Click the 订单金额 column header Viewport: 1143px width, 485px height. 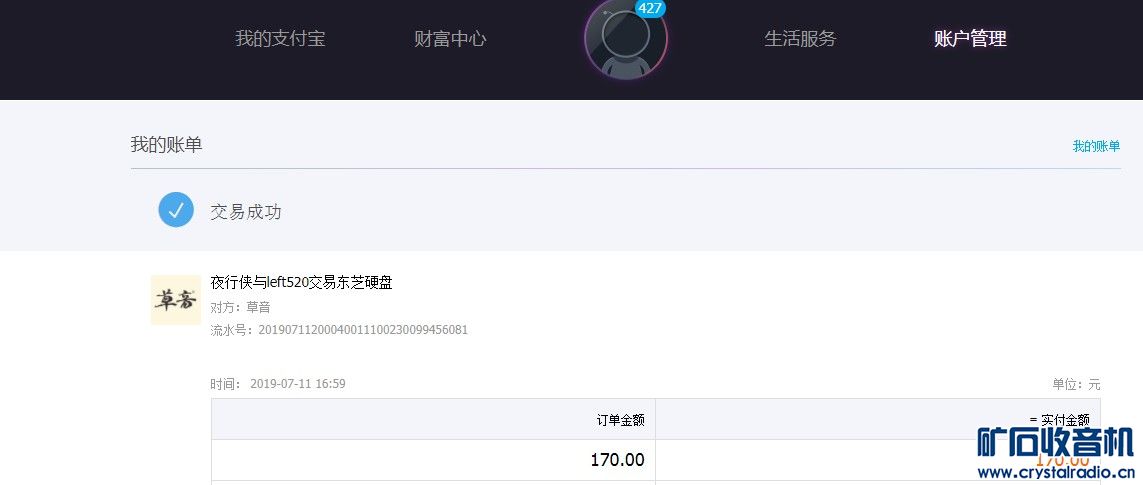620,420
